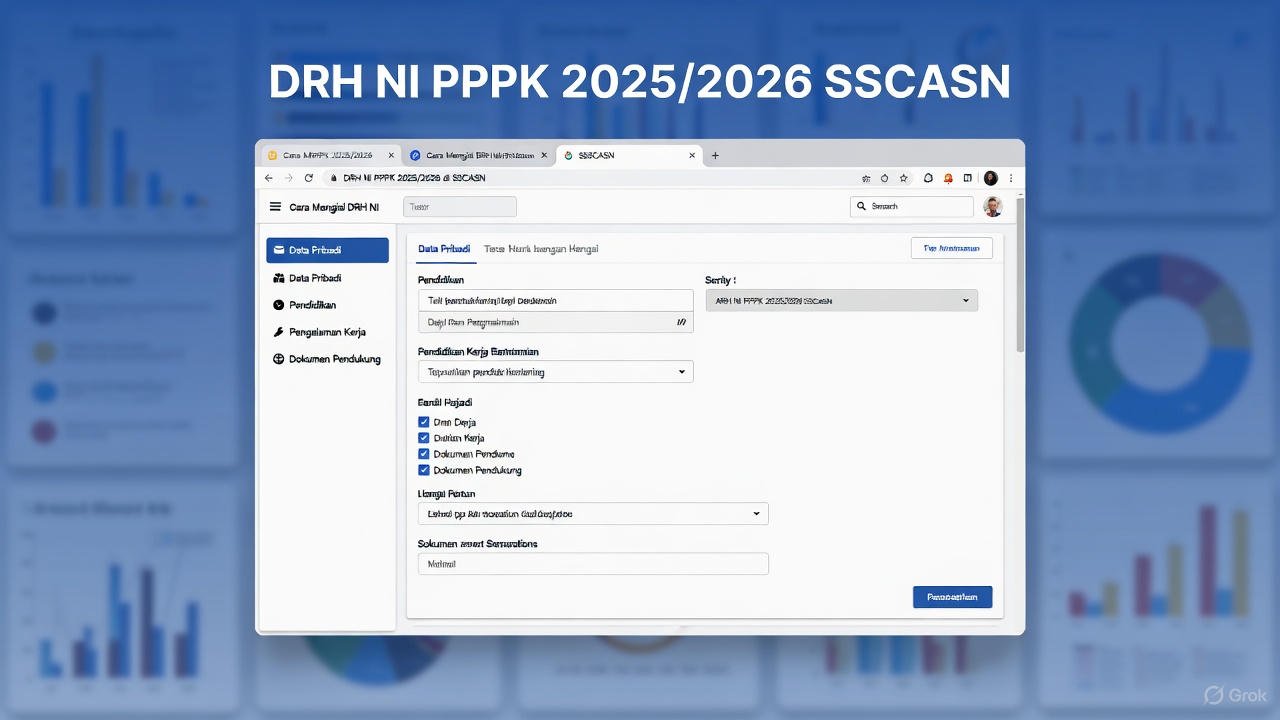The width and height of the screenshot is (1280, 720).
Task: Click the first Pendidikan text field
Action: (555, 300)
